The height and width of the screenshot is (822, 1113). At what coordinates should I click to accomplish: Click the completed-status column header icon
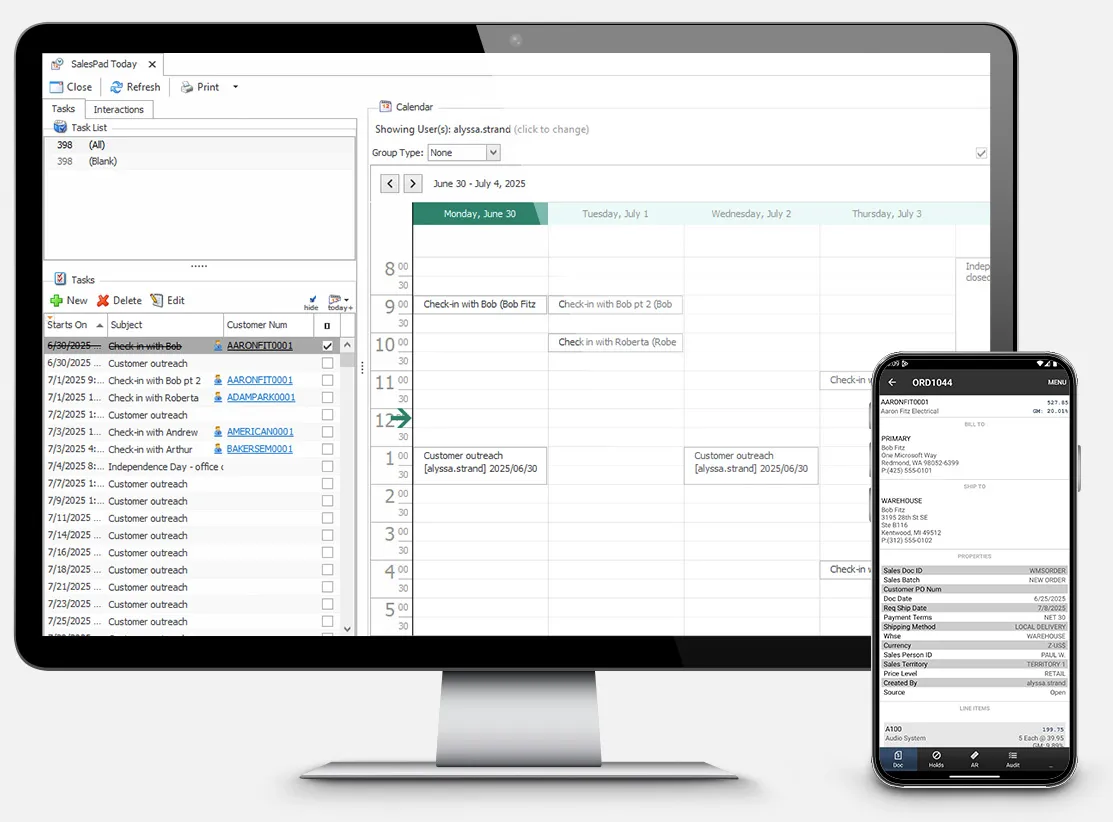pyautogui.click(x=327, y=325)
